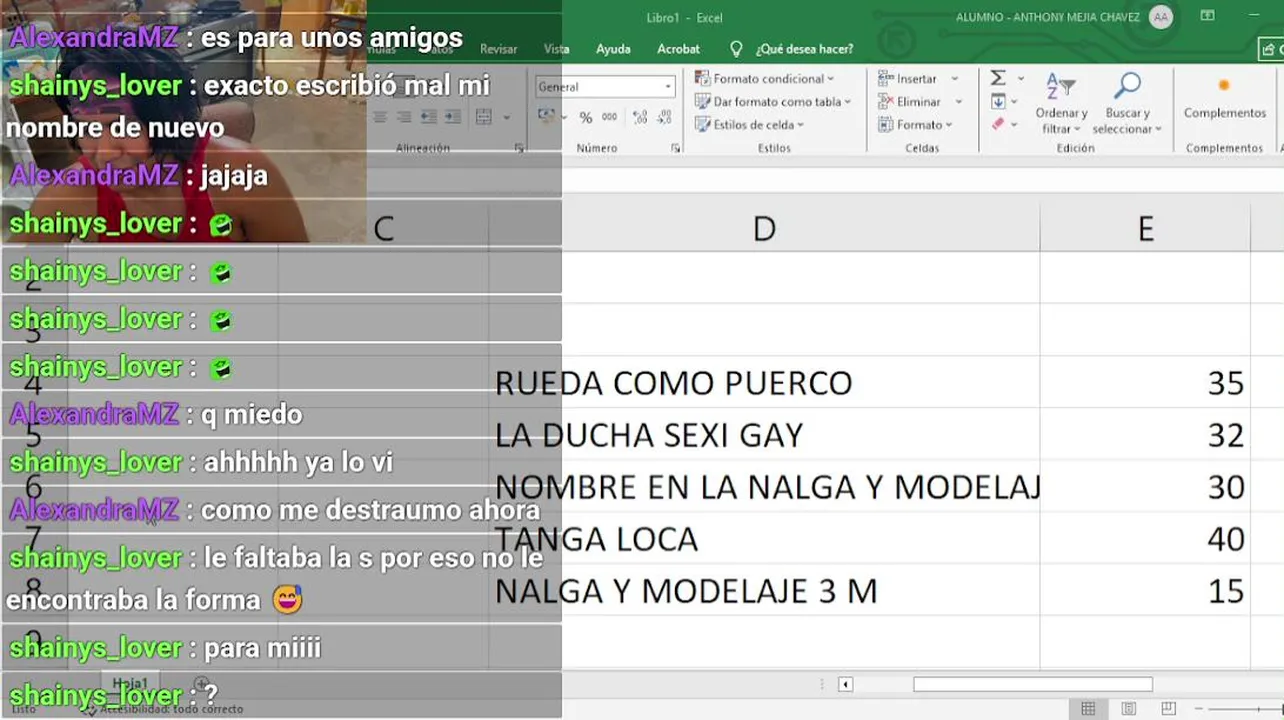Click the Autosuma sigma icon
This screenshot has width=1284, height=720.
(x=998, y=78)
